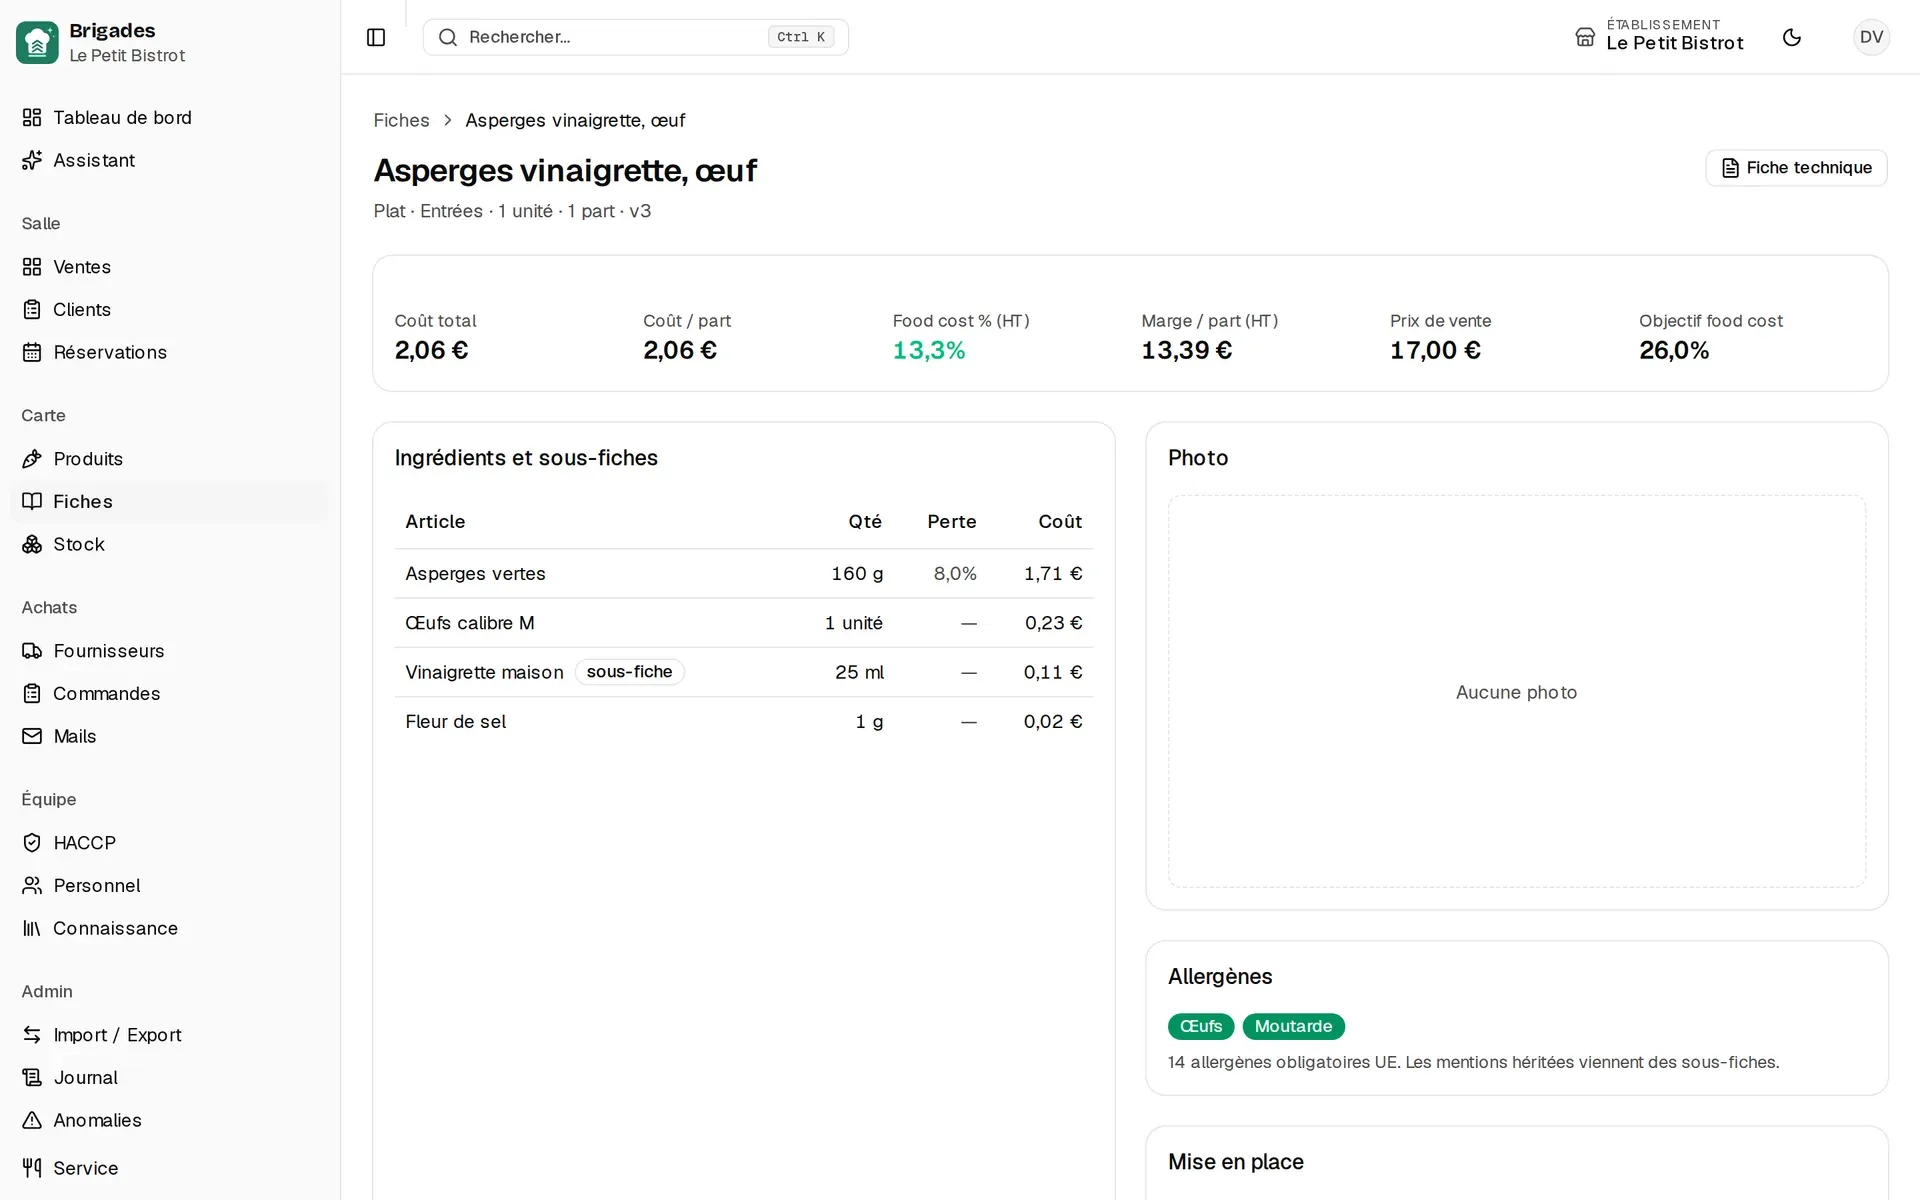Click the sous-fiche badge on Vinaigrette maison

pos(629,672)
